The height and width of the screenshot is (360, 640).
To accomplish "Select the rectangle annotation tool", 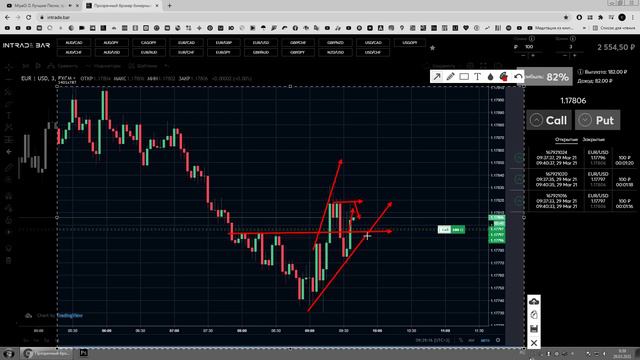I will click(x=464, y=77).
